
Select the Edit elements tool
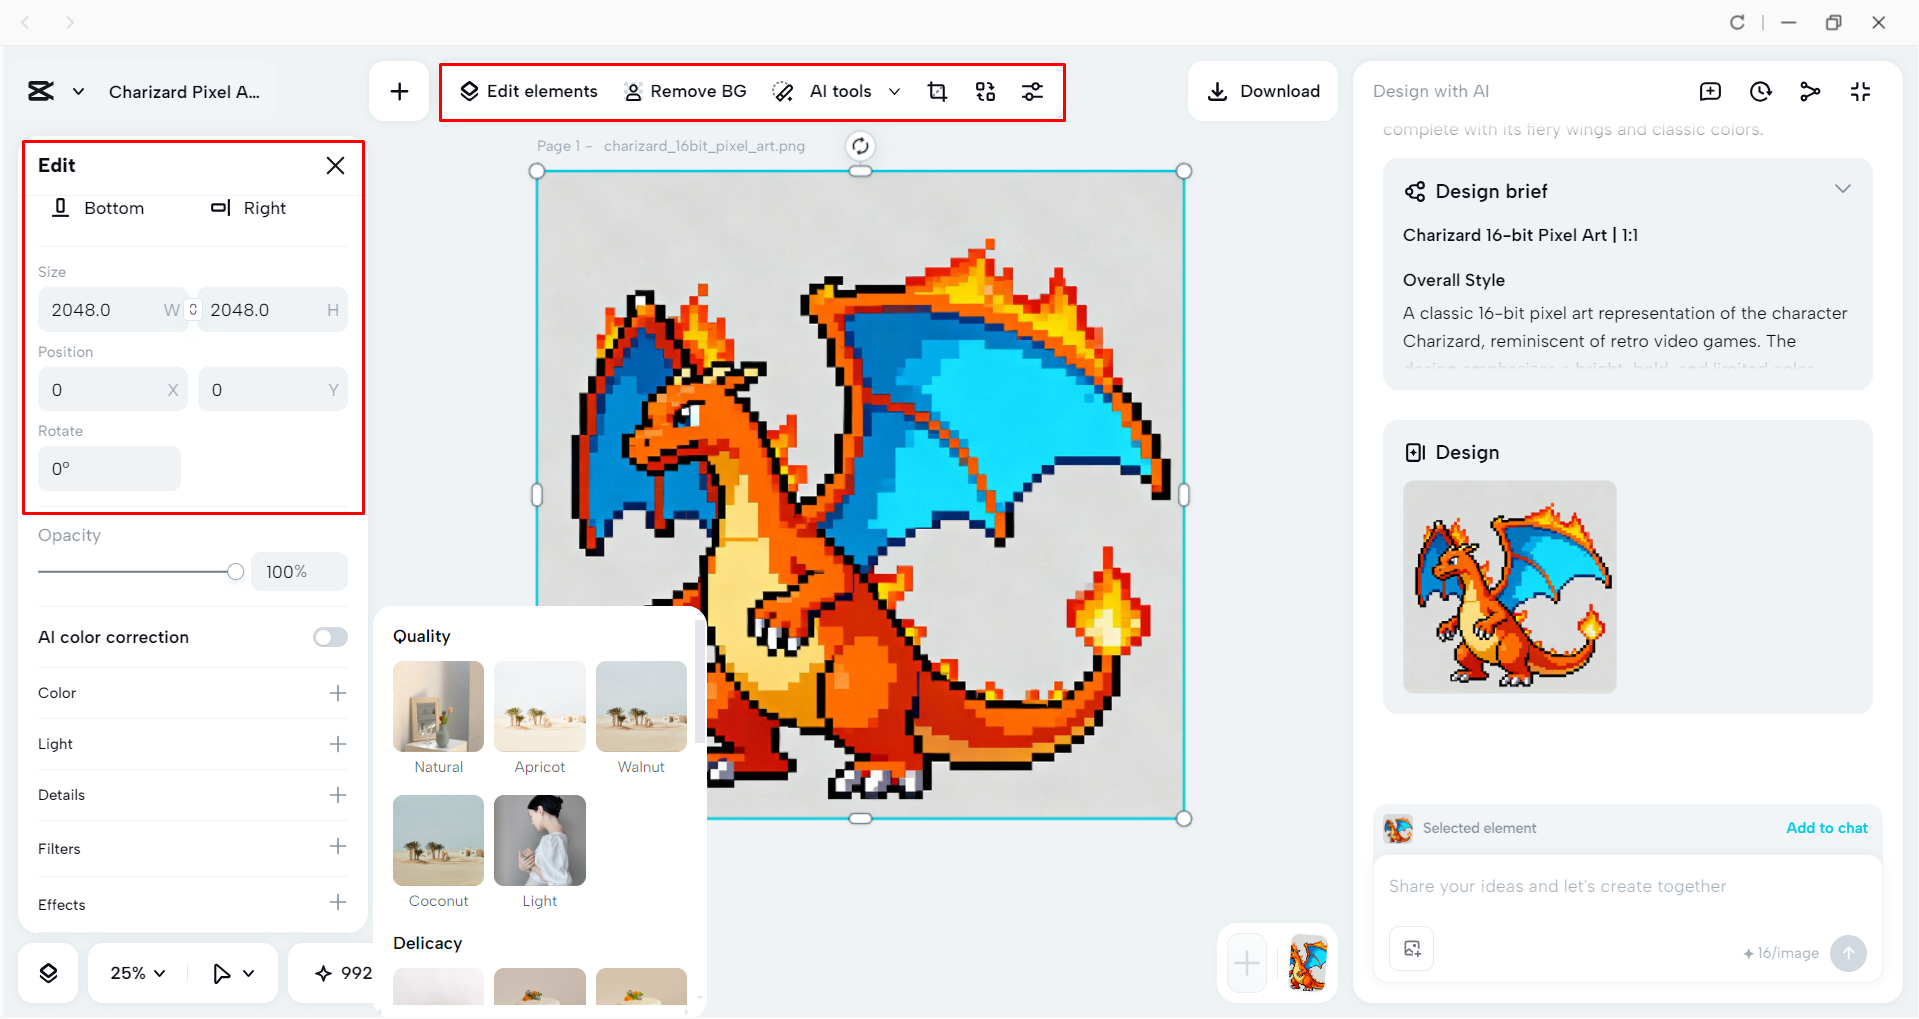point(529,91)
